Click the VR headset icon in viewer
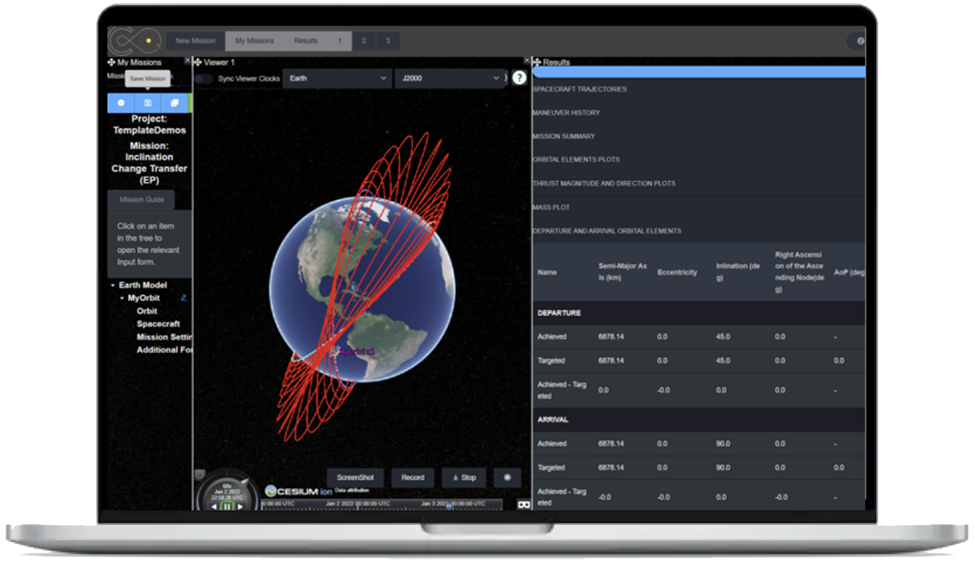This screenshot has height=564, width=975. click(x=522, y=505)
